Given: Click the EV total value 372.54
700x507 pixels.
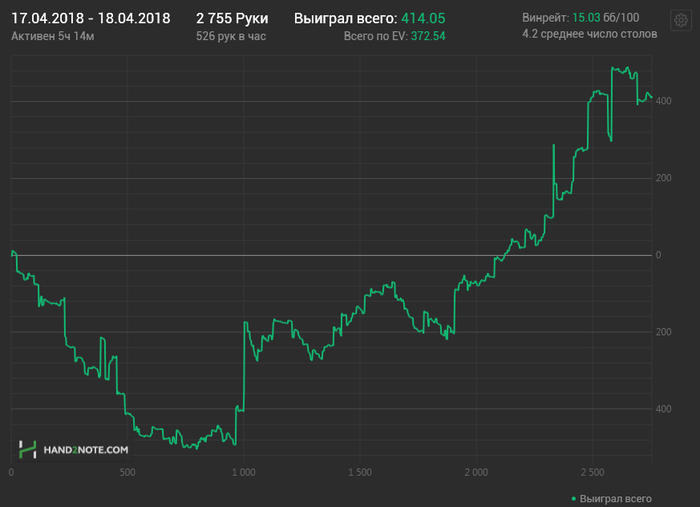Looking at the screenshot, I should click(428, 36).
